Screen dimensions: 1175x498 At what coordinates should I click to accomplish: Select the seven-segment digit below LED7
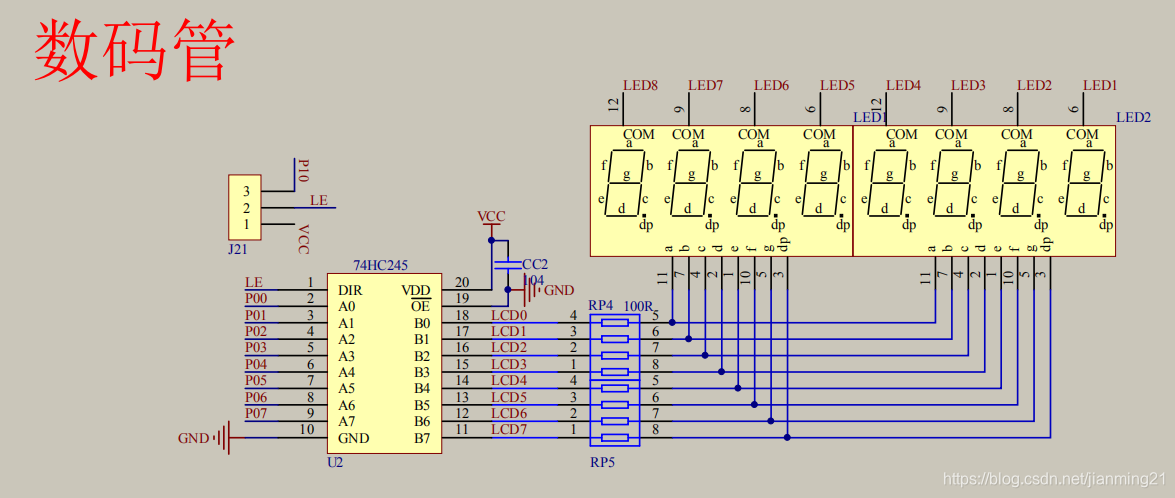point(691,183)
